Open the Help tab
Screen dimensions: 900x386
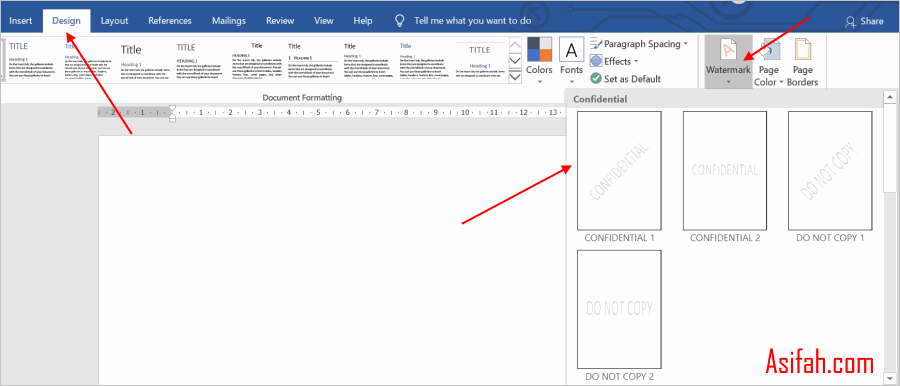point(363,21)
